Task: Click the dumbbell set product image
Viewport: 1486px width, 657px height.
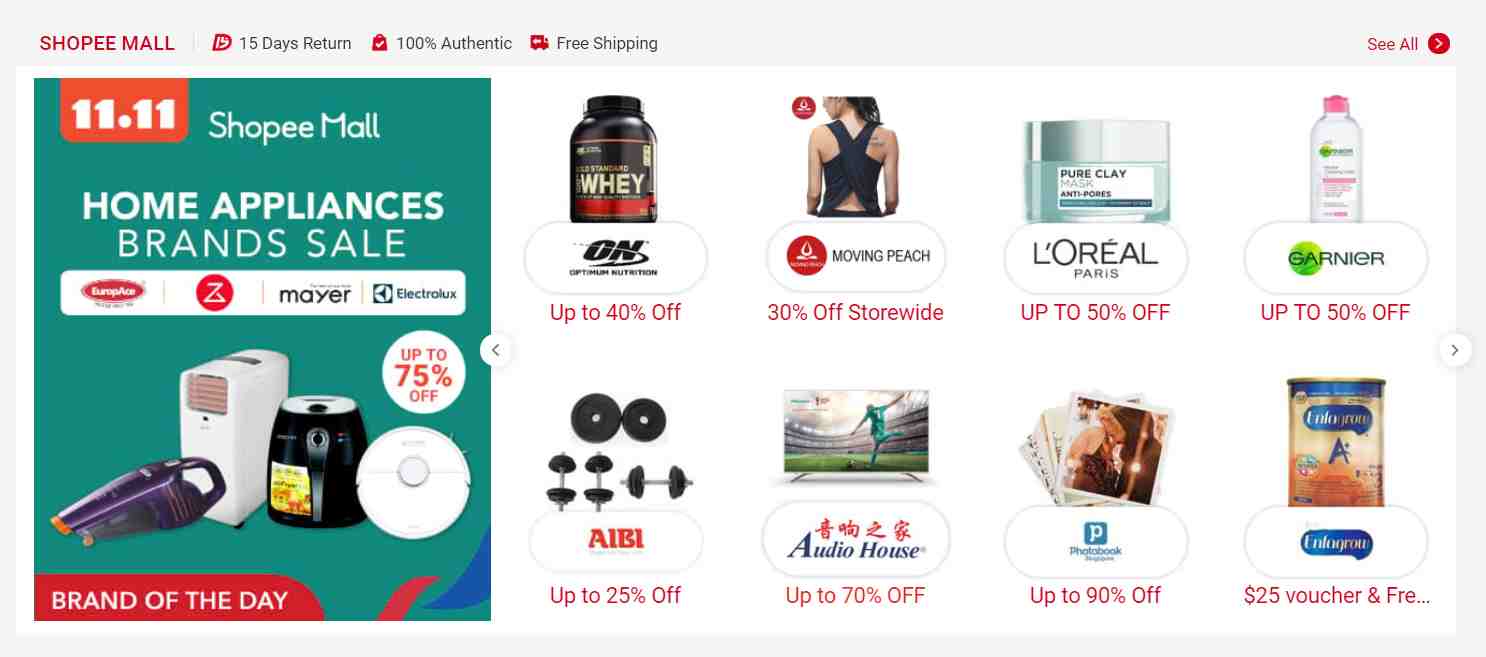Action: 614,450
